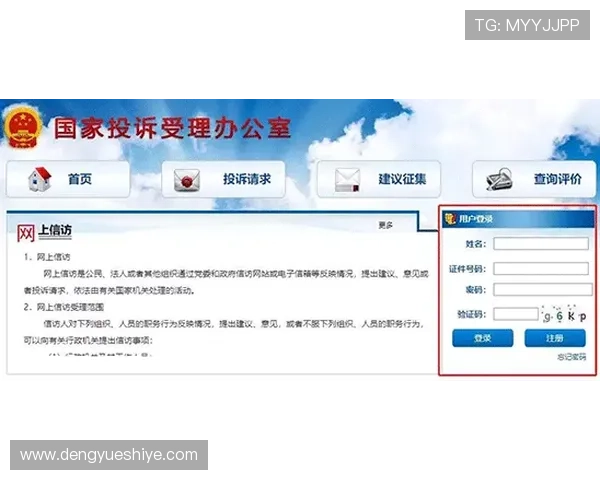
Task: Open the 投诉请求 menu item
Action: point(223,179)
